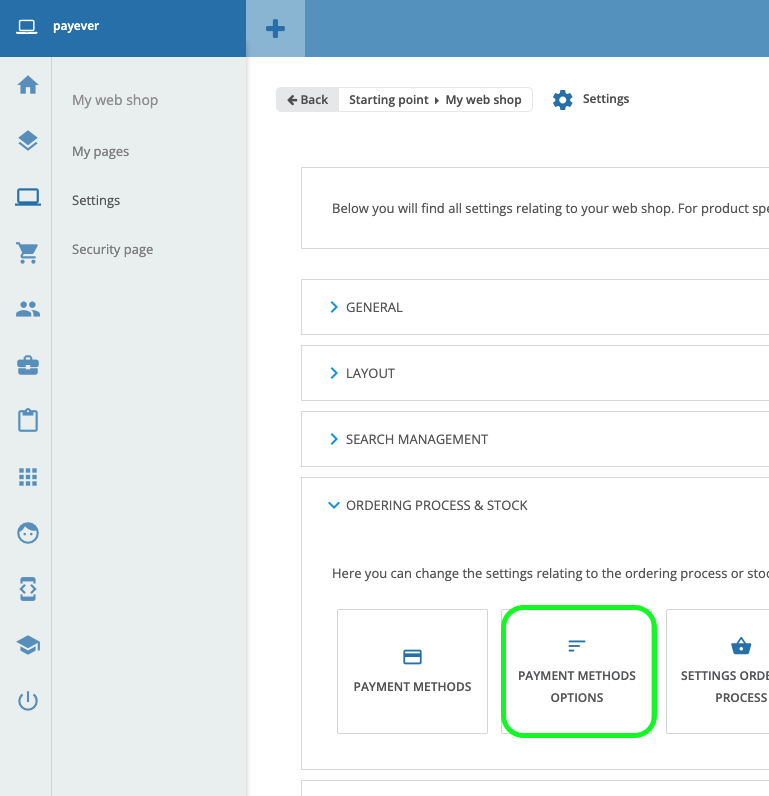Click the lines icon on Payment Methods Options
Screen dimensions: 769x796
577,645
